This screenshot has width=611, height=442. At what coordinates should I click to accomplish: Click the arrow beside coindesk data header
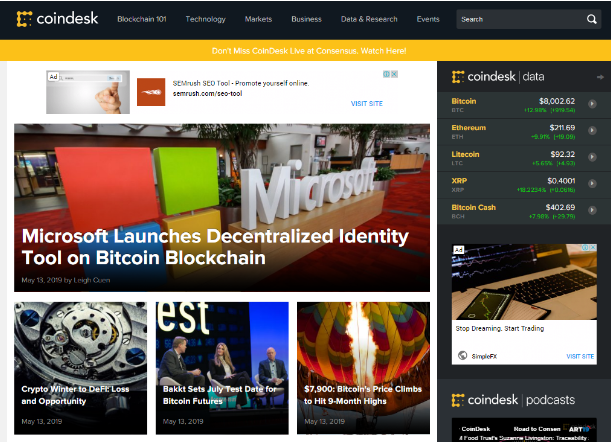click(x=600, y=77)
